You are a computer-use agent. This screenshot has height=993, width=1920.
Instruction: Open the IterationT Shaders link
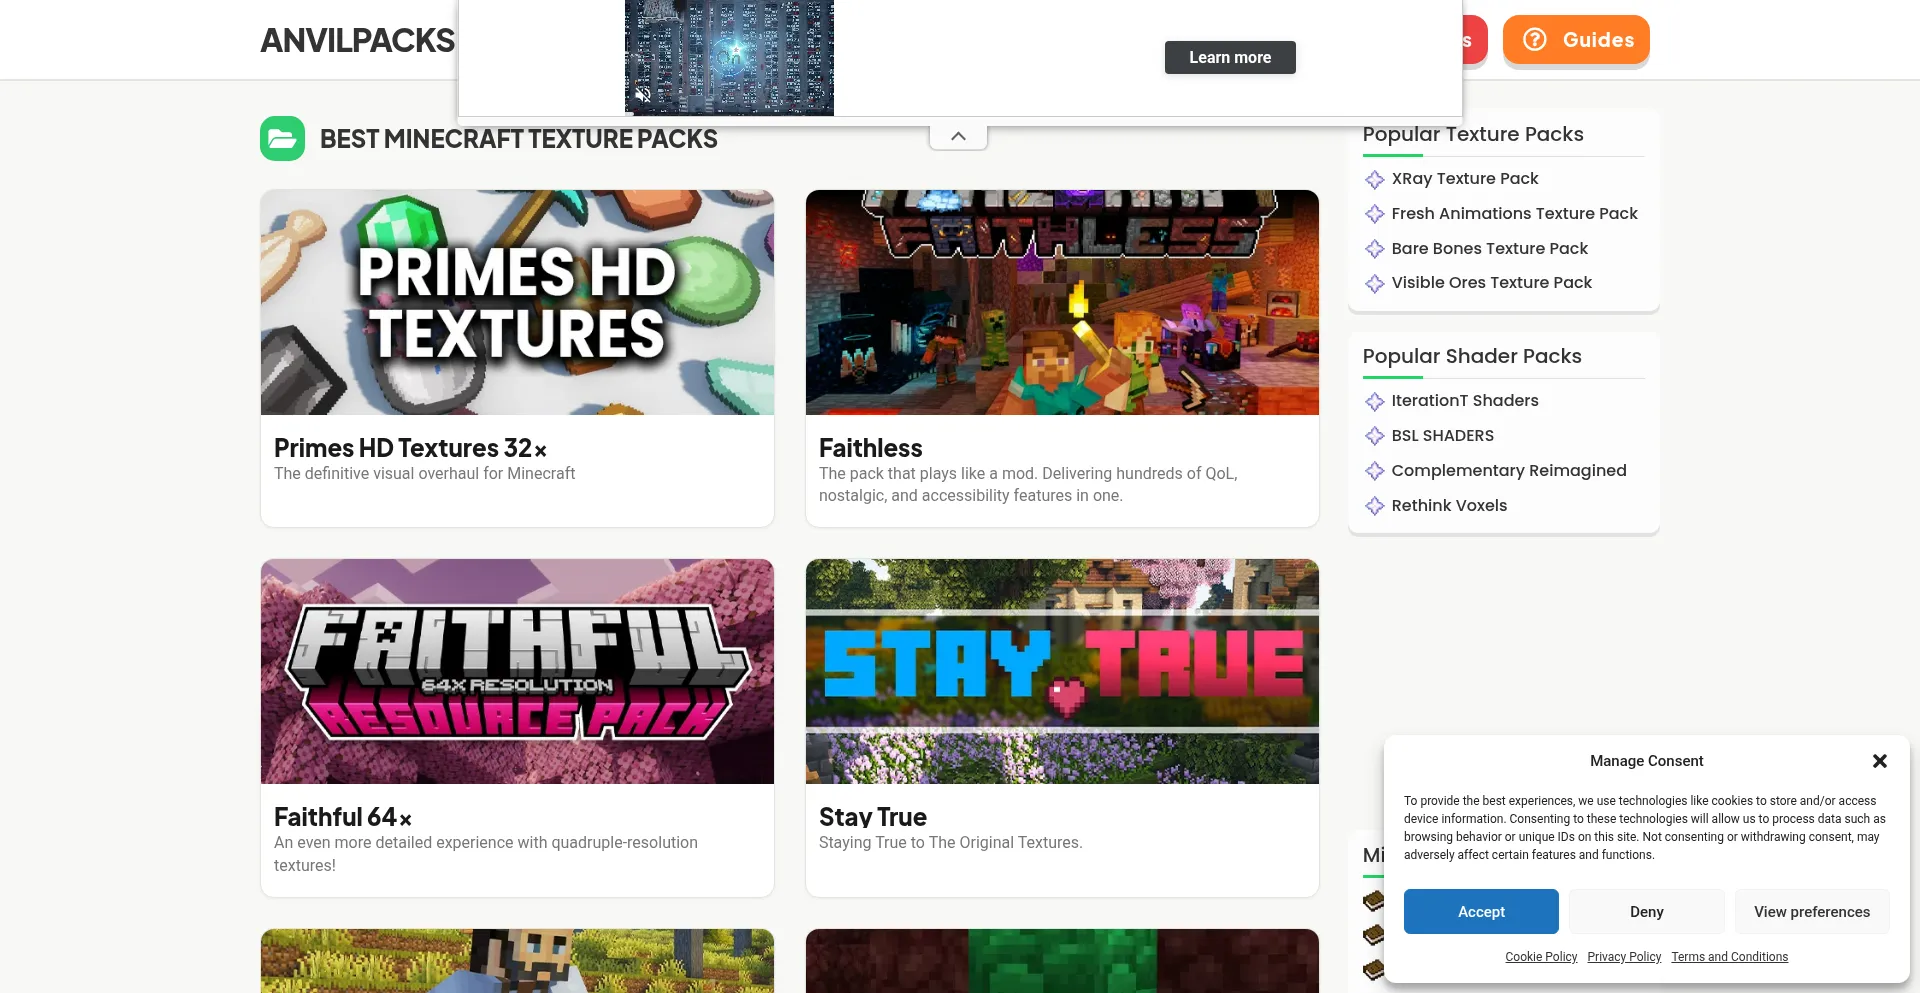(1464, 401)
